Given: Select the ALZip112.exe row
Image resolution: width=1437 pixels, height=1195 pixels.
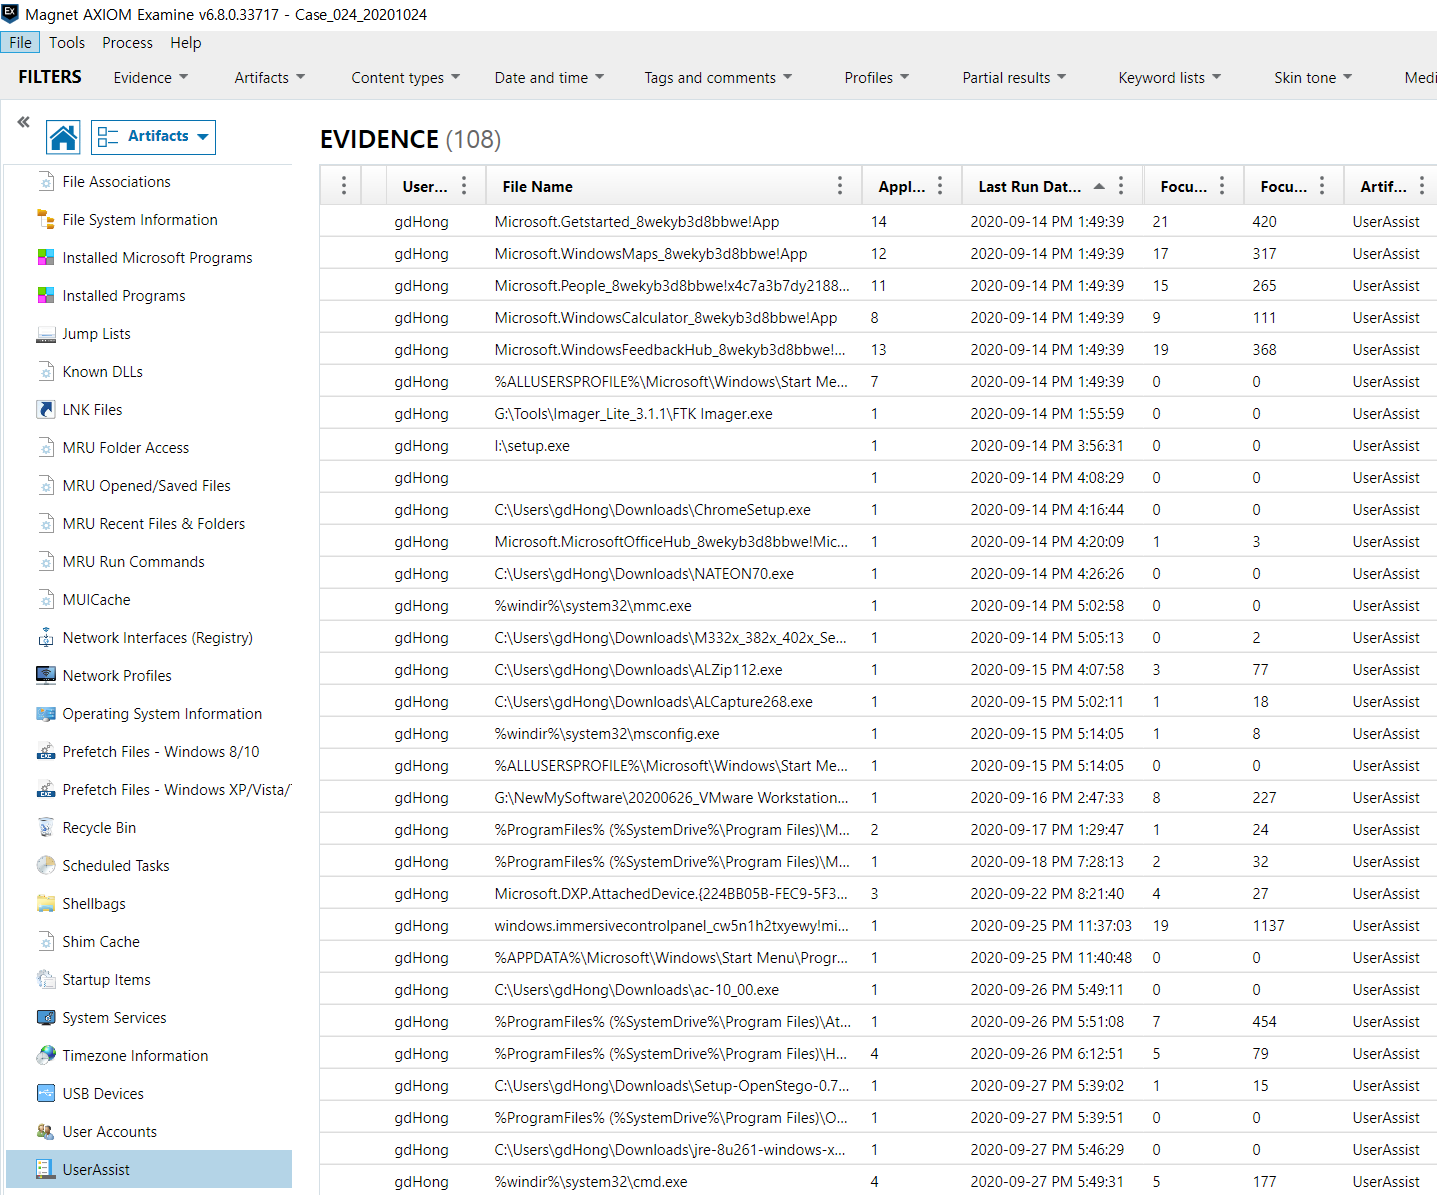Looking at the screenshot, I should click(878, 670).
